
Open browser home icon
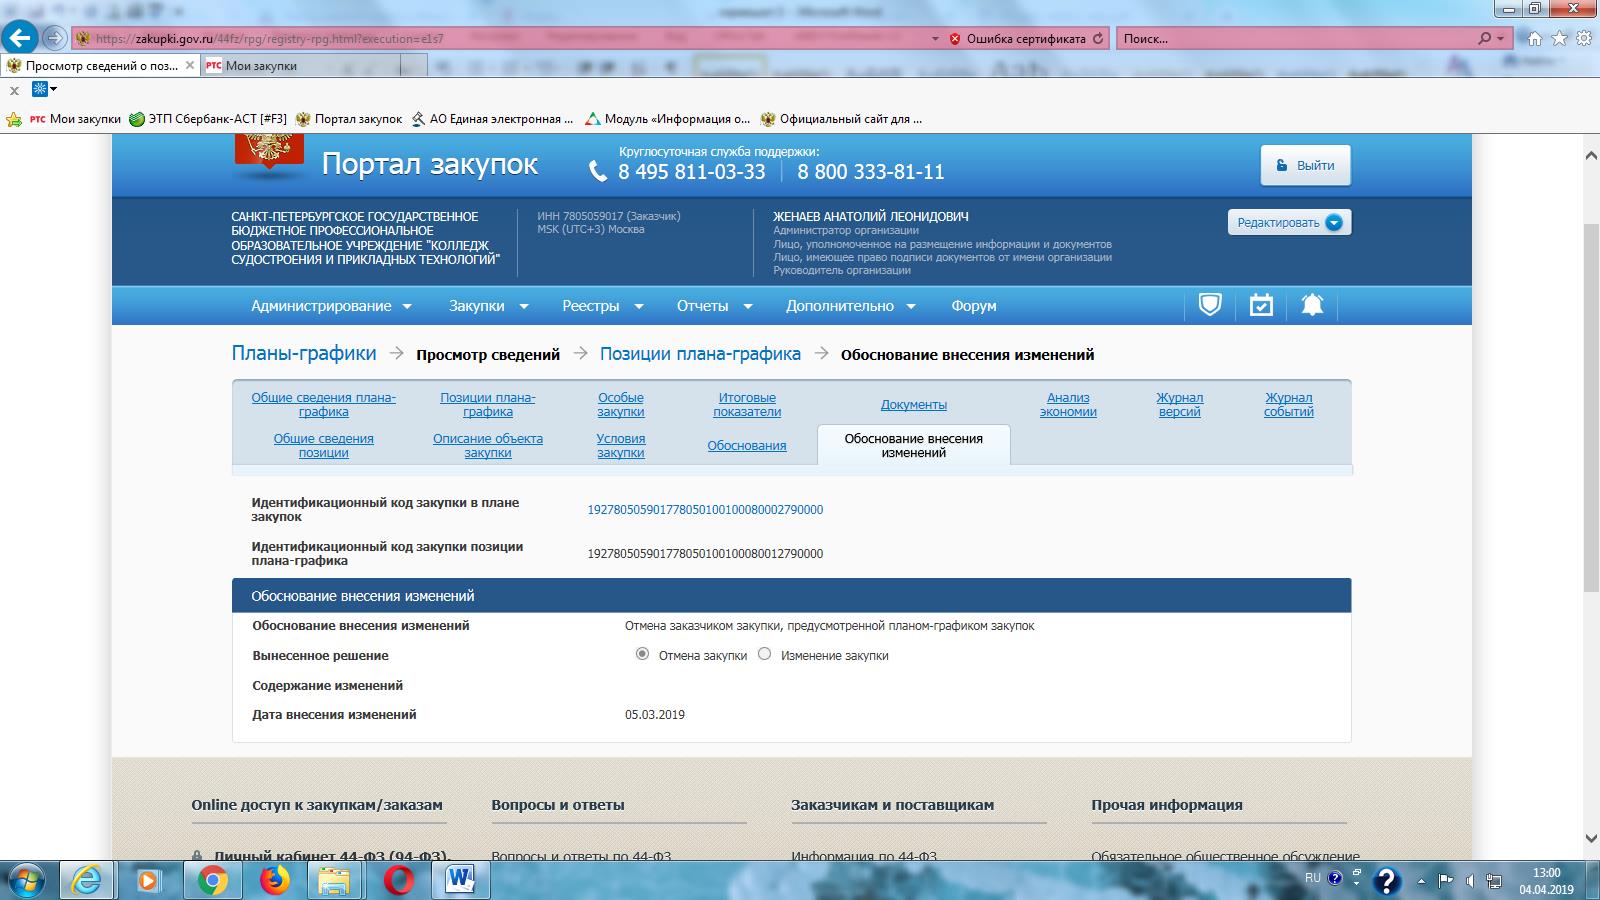pos(1535,39)
